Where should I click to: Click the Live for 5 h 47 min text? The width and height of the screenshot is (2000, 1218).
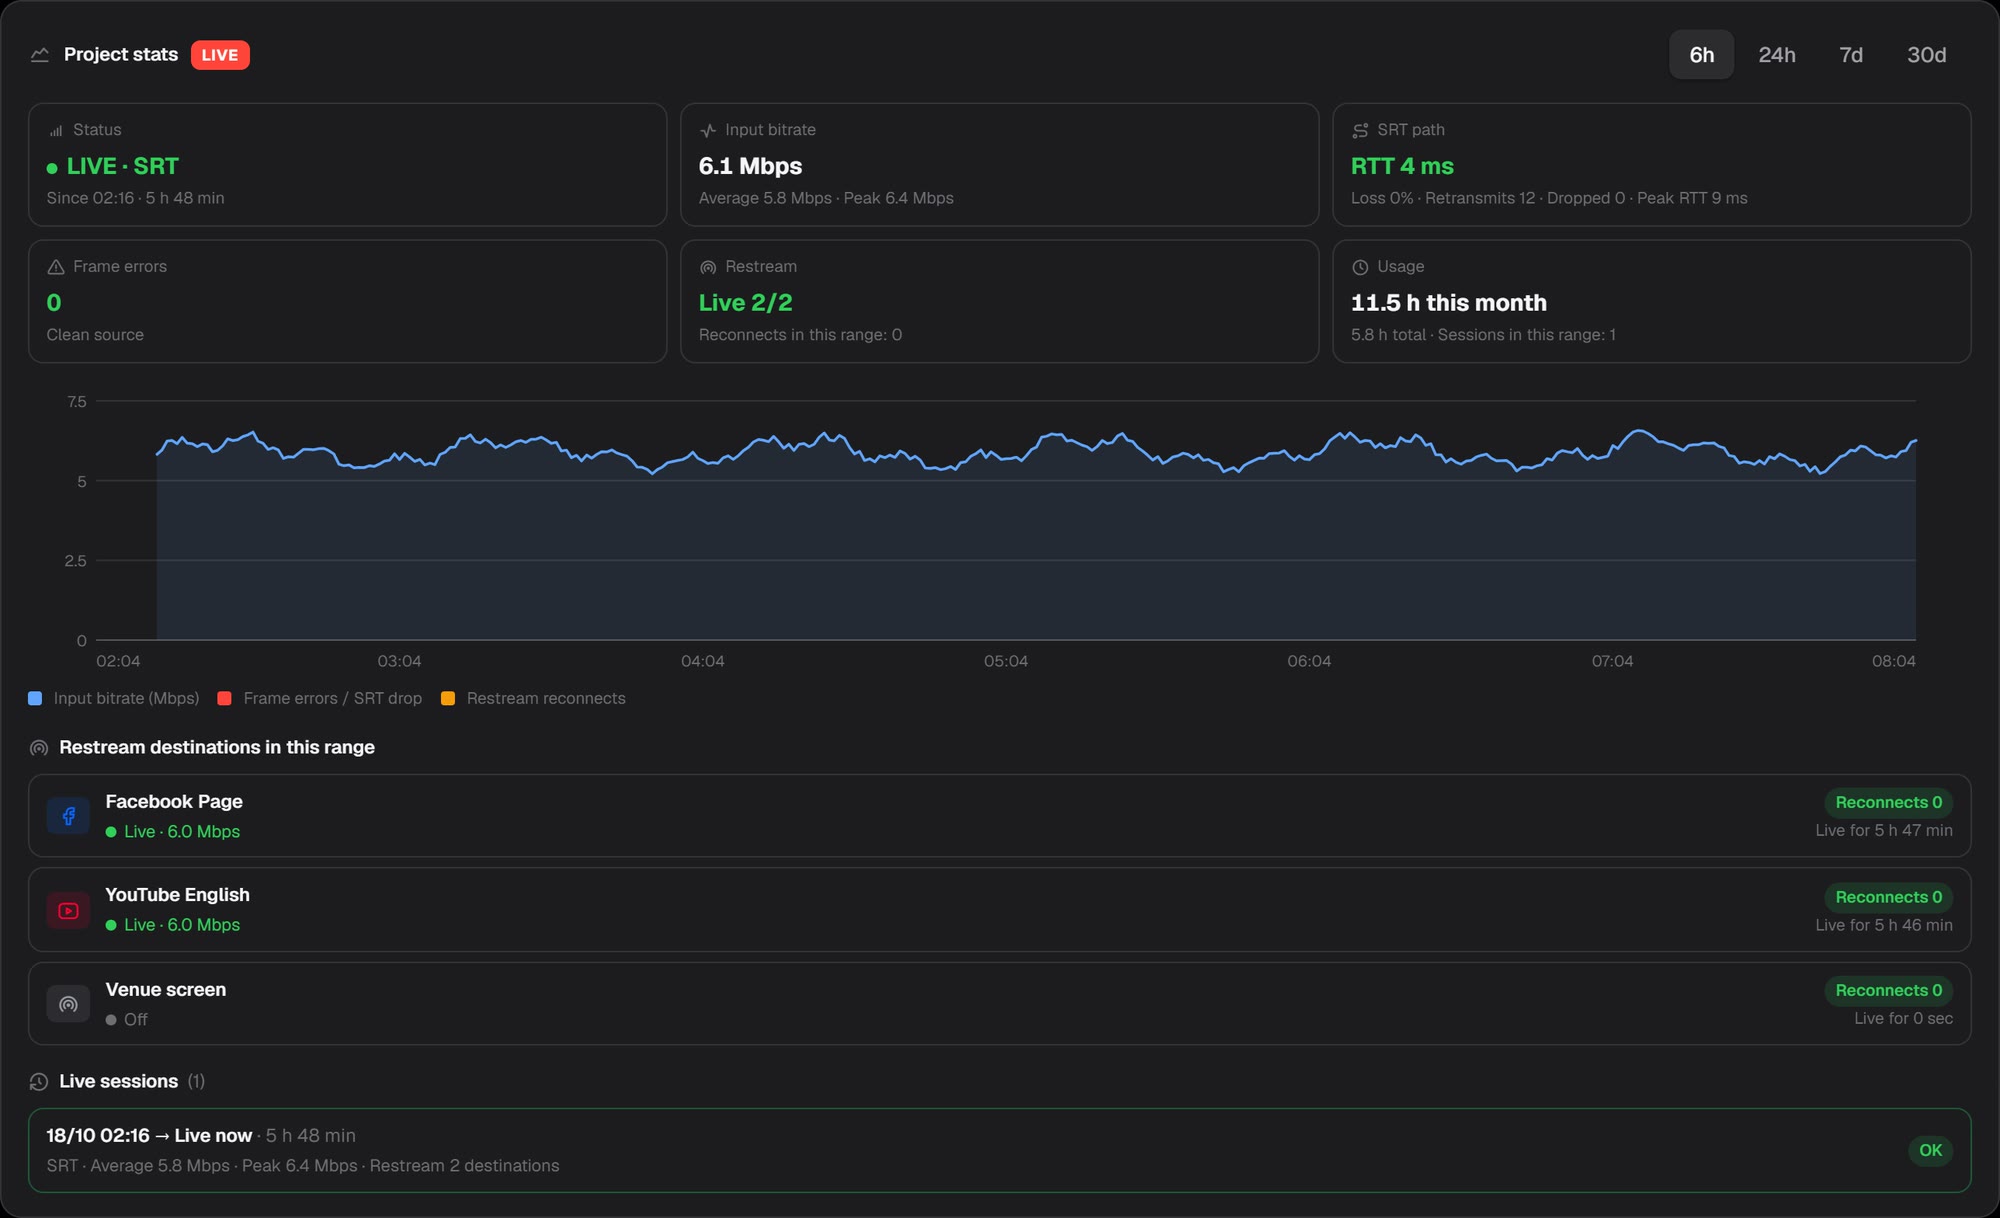click(x=1884, y=831)
